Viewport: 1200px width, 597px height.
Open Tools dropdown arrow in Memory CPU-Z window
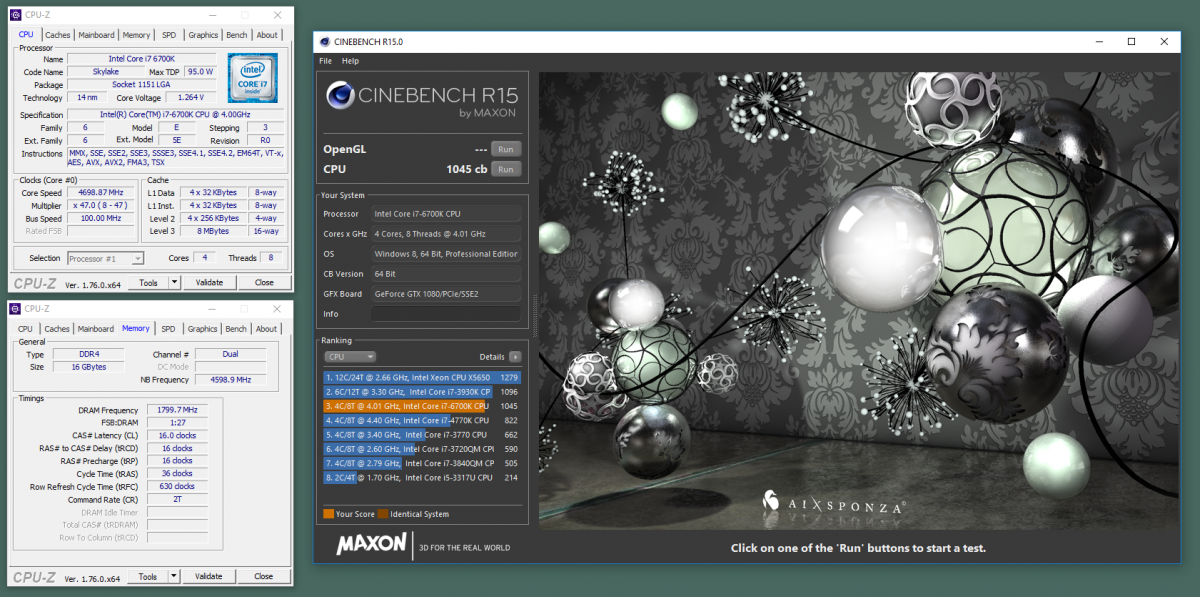(x=174, y=577)
